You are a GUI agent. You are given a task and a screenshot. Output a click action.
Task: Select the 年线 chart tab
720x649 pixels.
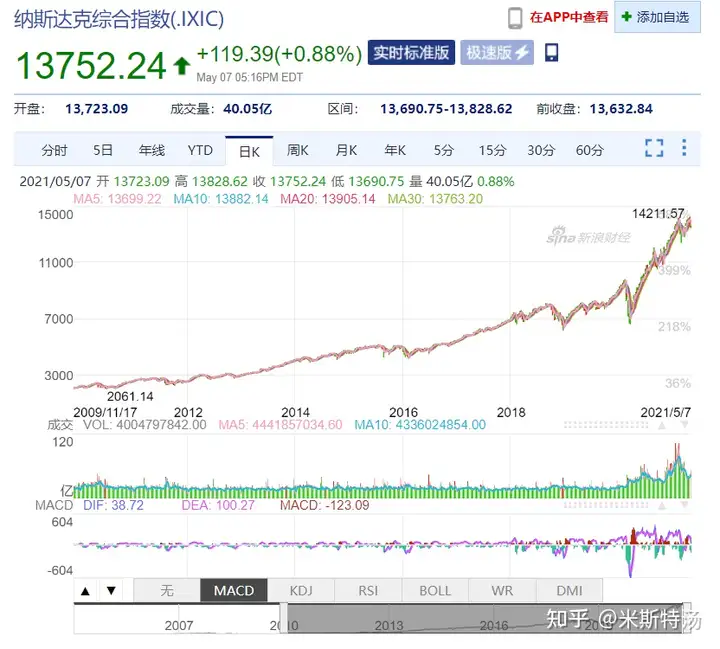pyautogui.click(x=152, y=150)
